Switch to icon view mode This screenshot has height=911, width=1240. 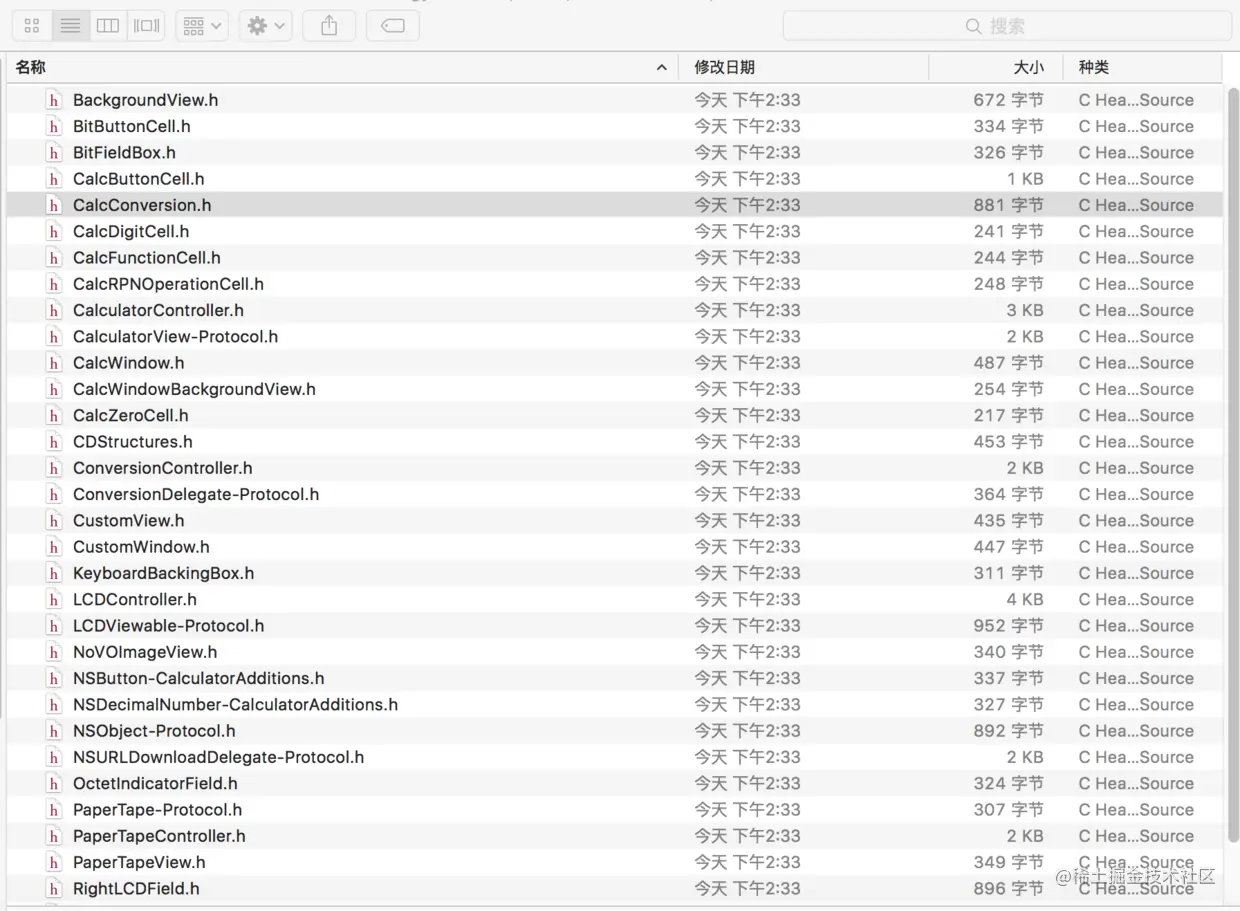click(32, 26)
